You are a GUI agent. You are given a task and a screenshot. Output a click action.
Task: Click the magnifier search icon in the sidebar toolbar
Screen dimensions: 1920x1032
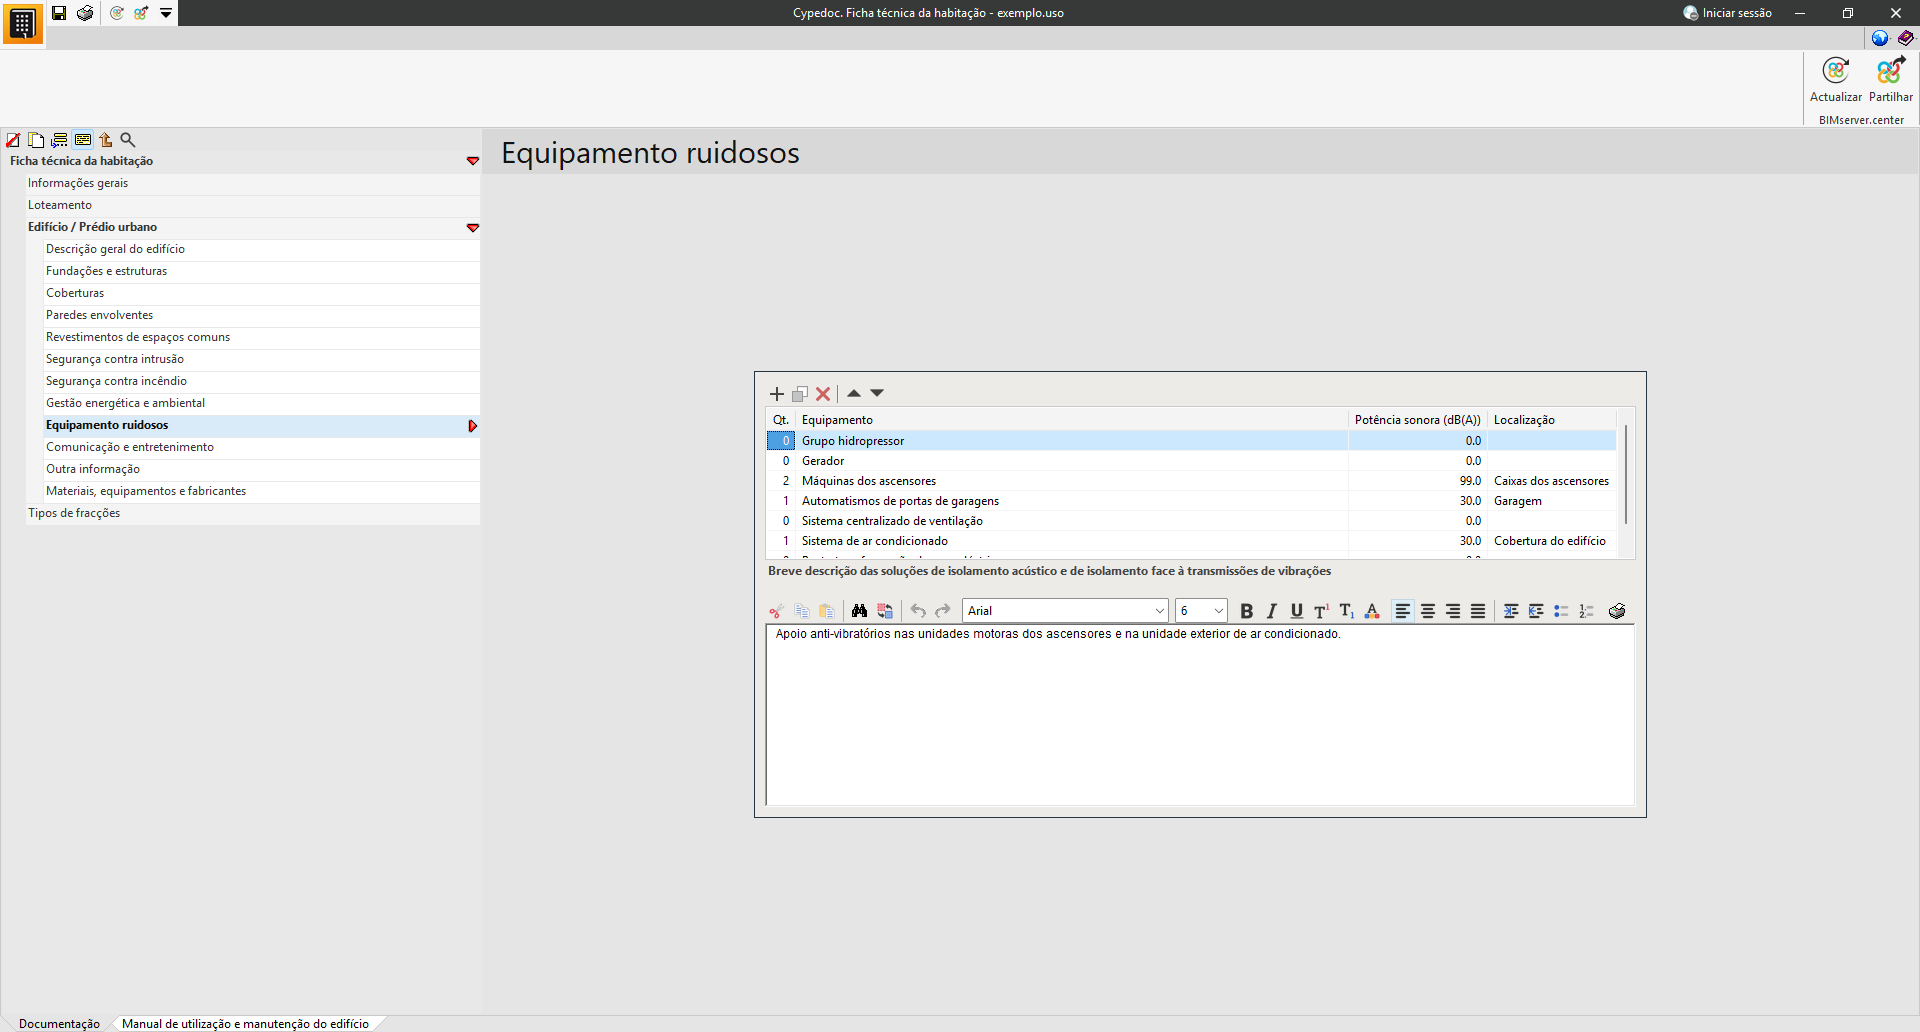tap(128, 140)
